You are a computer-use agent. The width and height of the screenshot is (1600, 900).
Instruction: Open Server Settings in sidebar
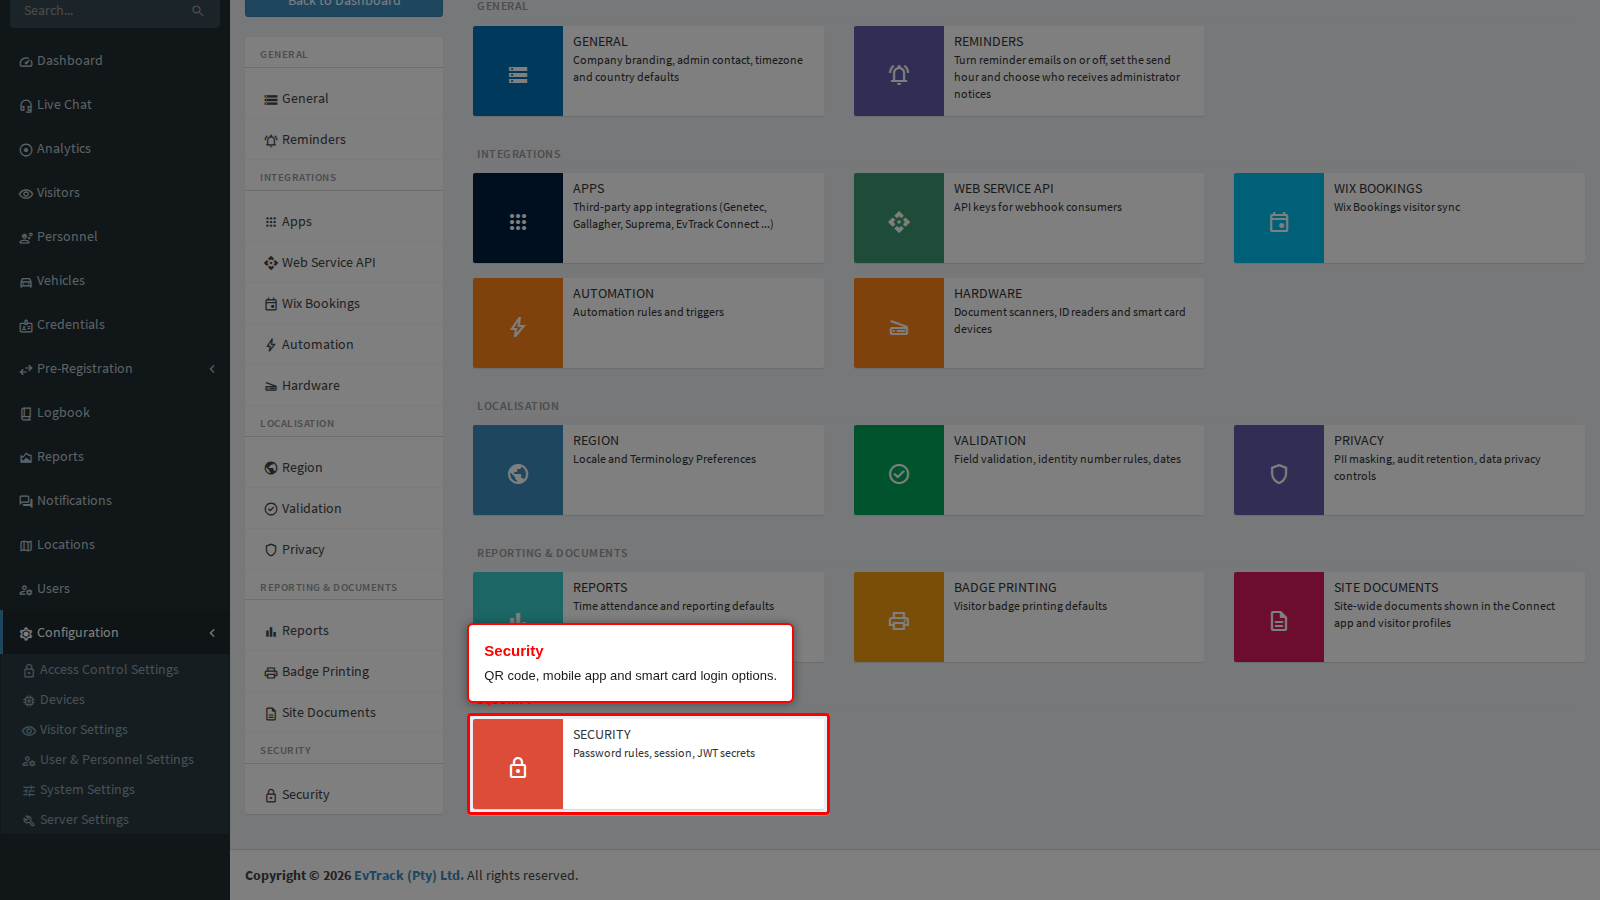coord(84,820)
